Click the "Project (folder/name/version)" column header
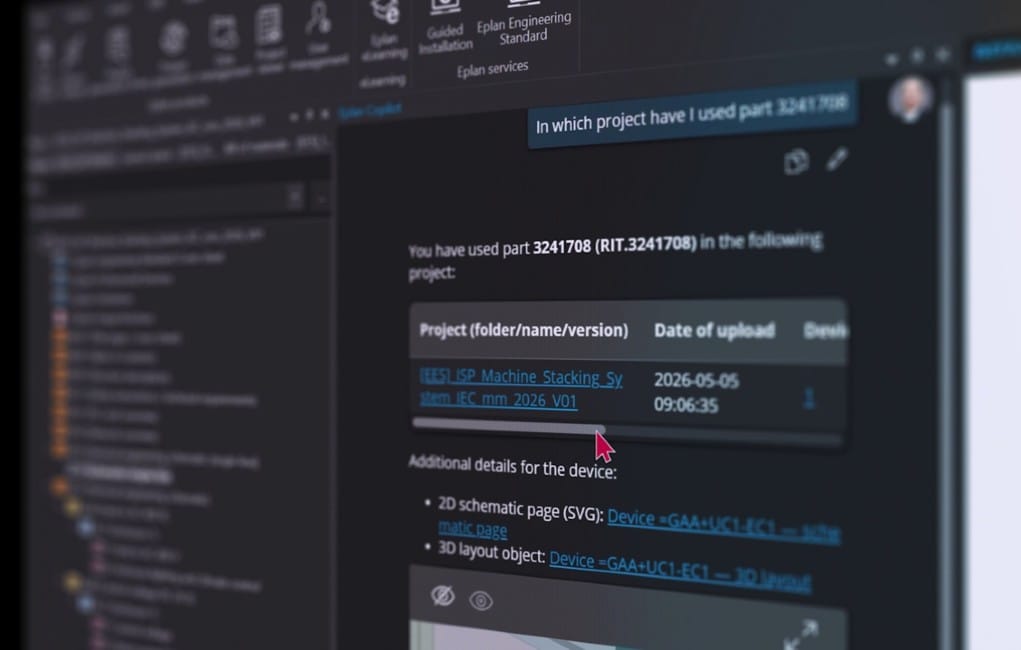Screen dimensions: 1021x650 coord(524,330)
